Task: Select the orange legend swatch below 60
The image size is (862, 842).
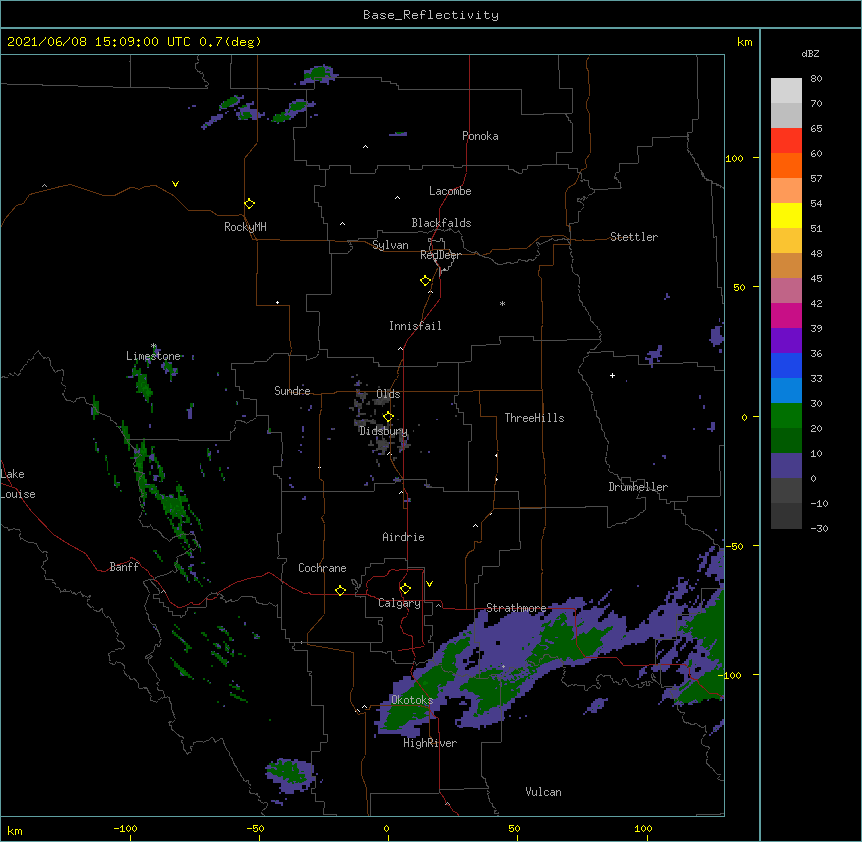Action: pyautogui.click(x=786, y=165)
